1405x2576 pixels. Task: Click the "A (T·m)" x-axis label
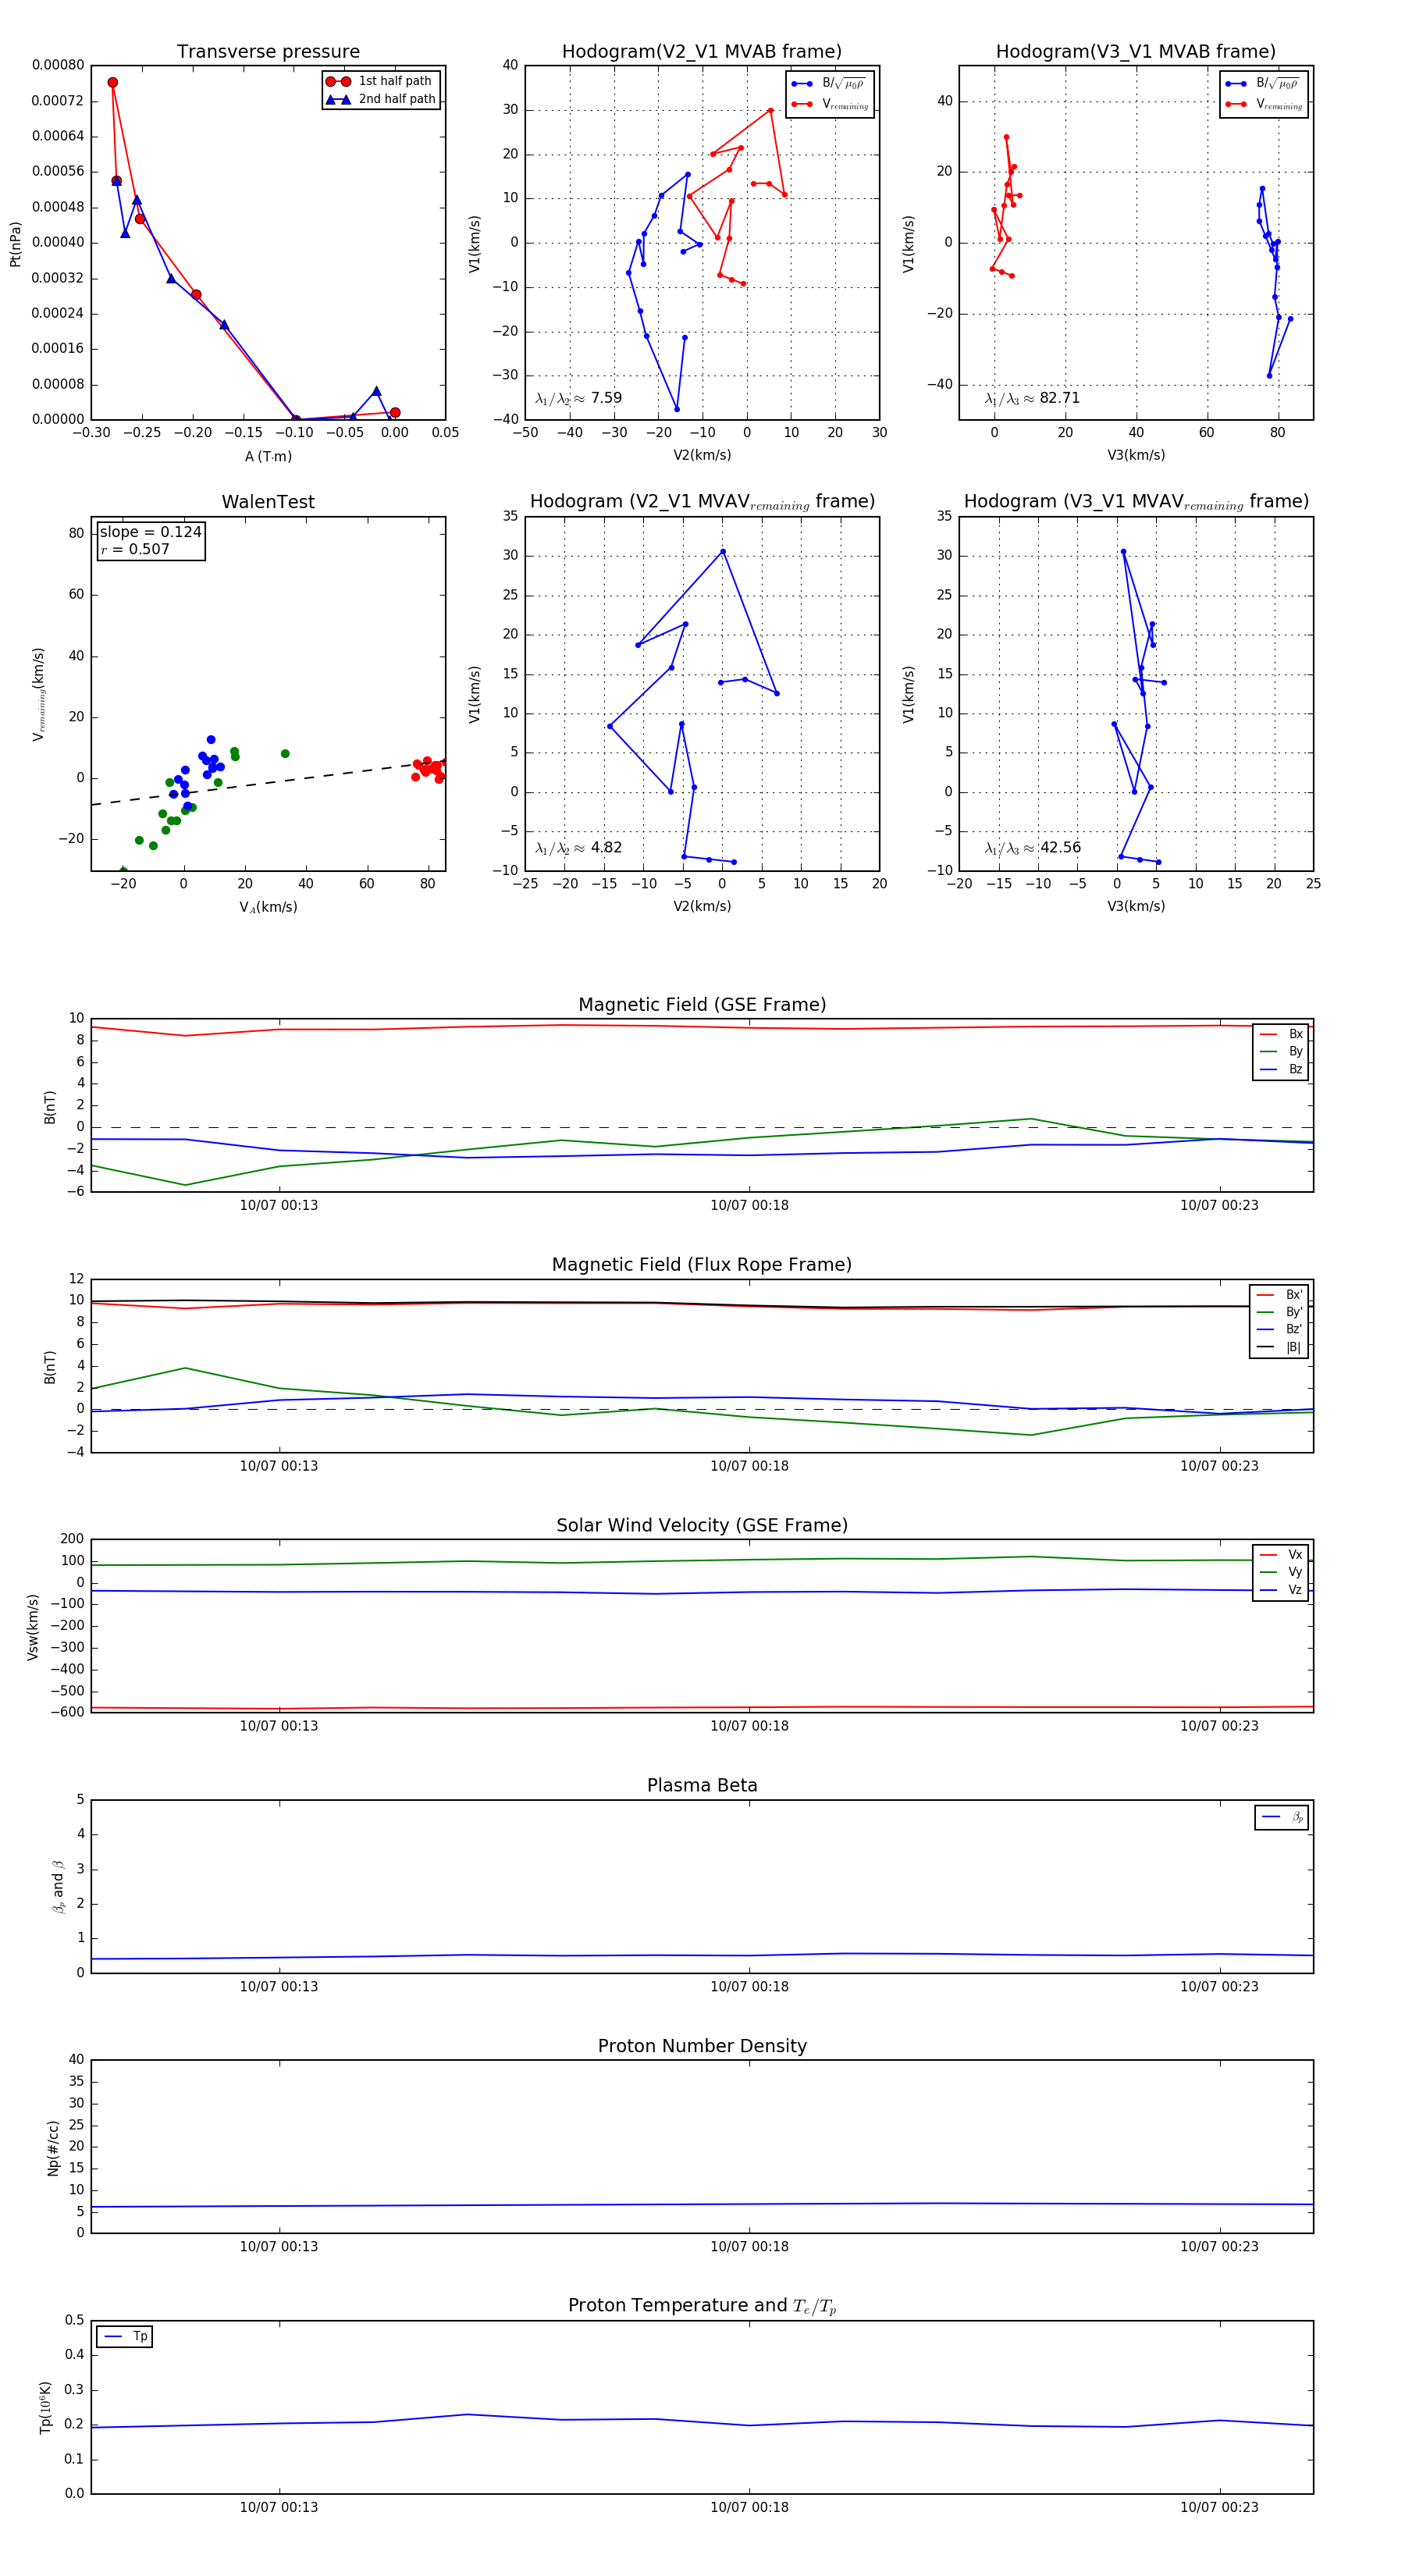pos(268,456)
